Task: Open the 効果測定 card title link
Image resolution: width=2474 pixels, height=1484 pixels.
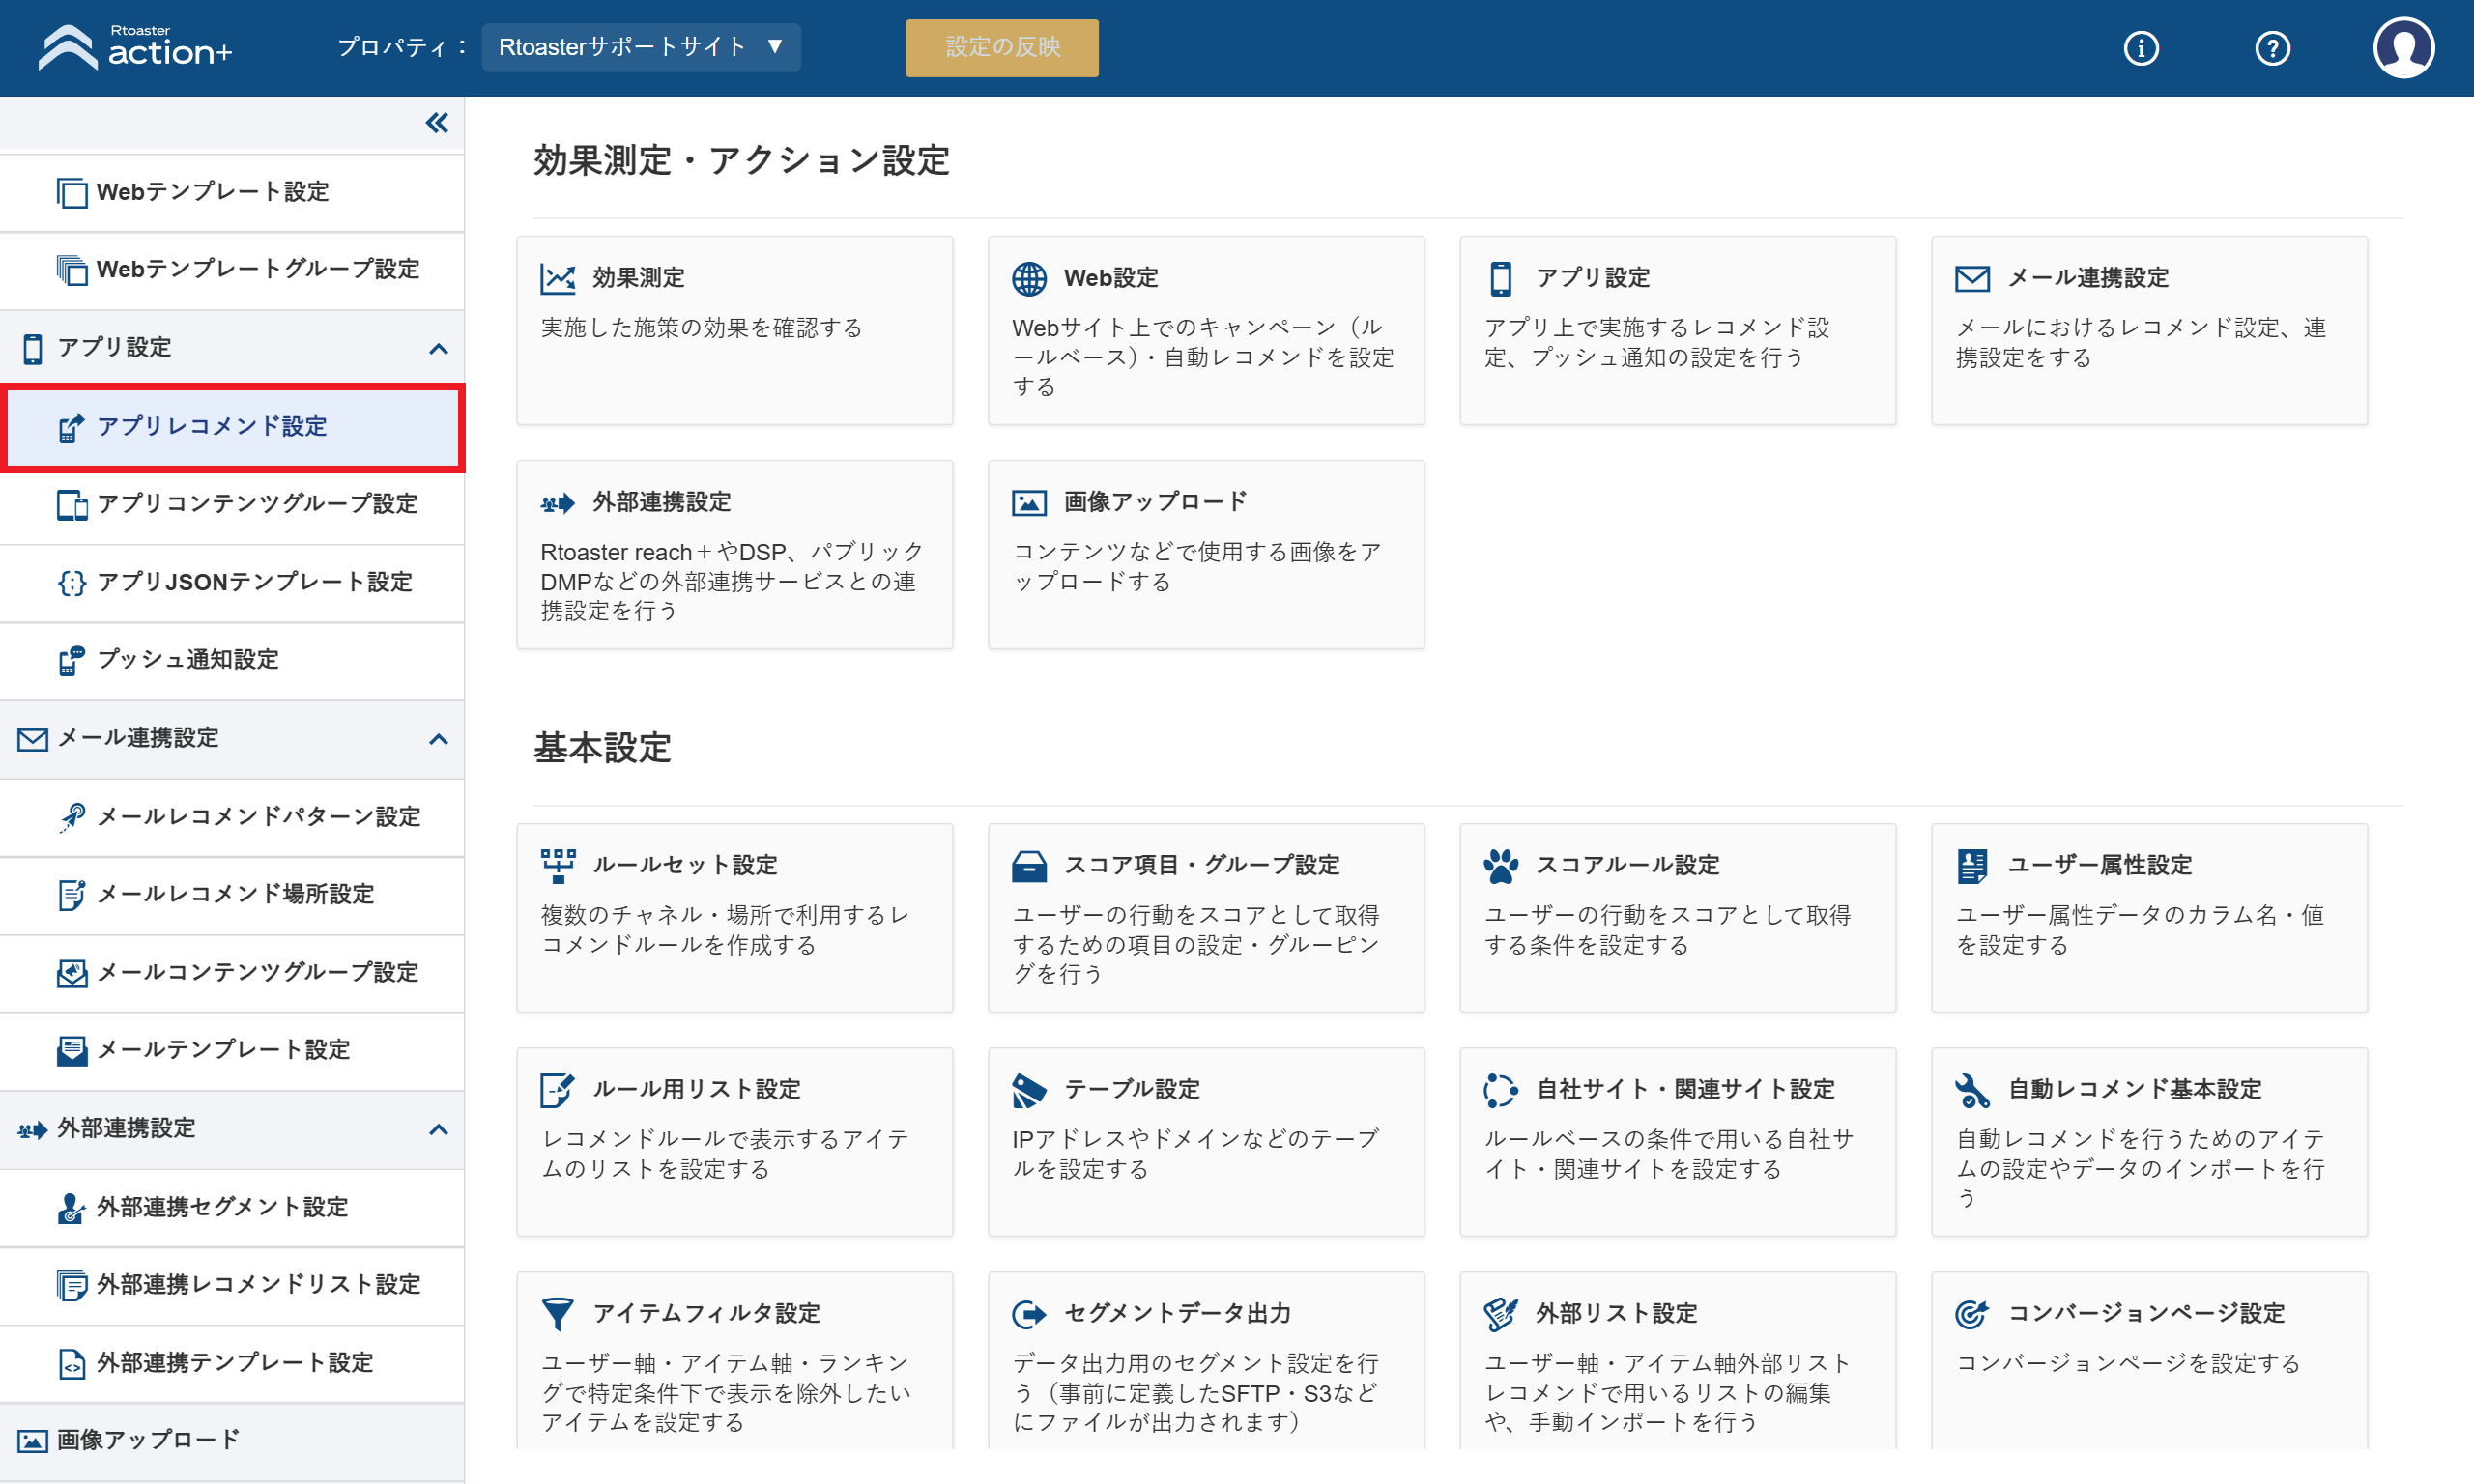Action: point(638,278)
